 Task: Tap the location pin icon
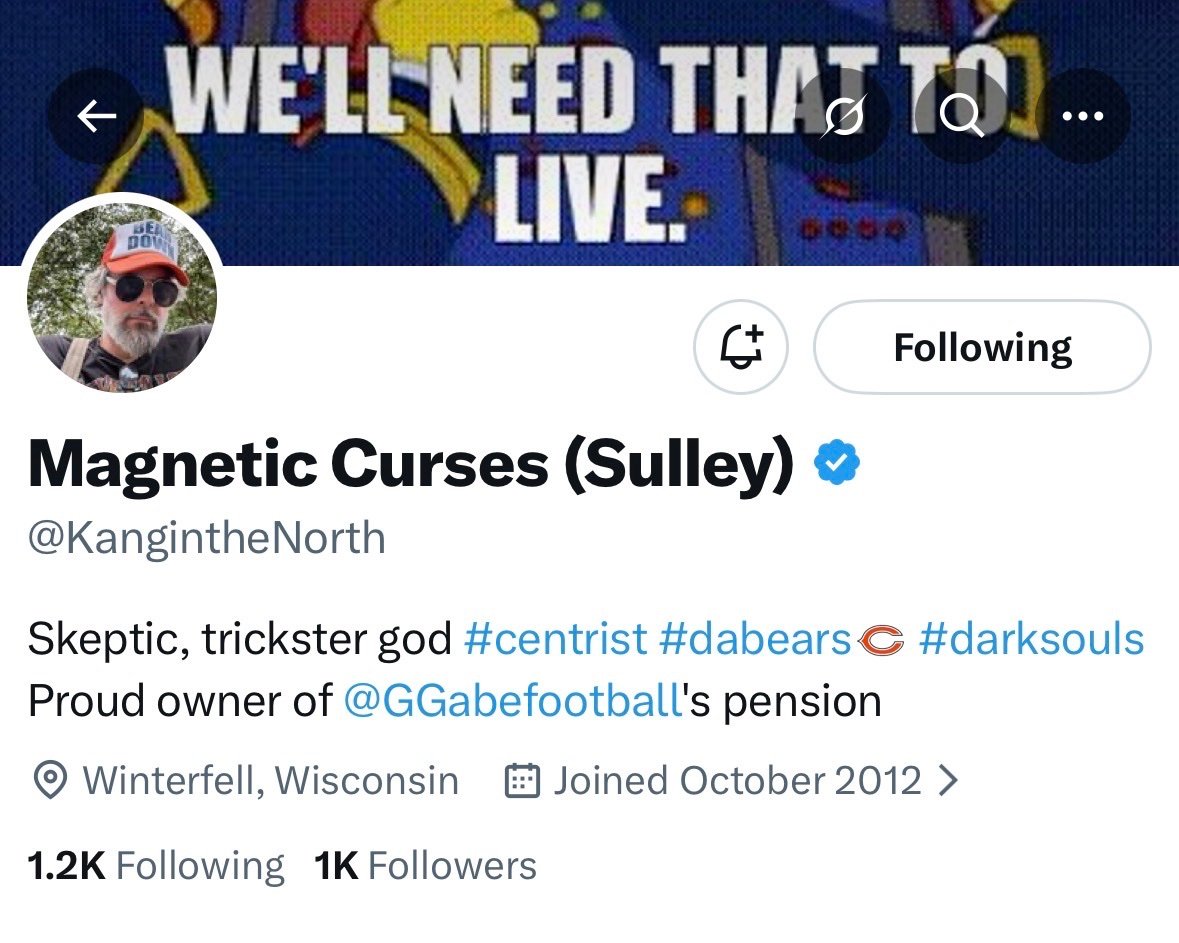pos(50,780)
